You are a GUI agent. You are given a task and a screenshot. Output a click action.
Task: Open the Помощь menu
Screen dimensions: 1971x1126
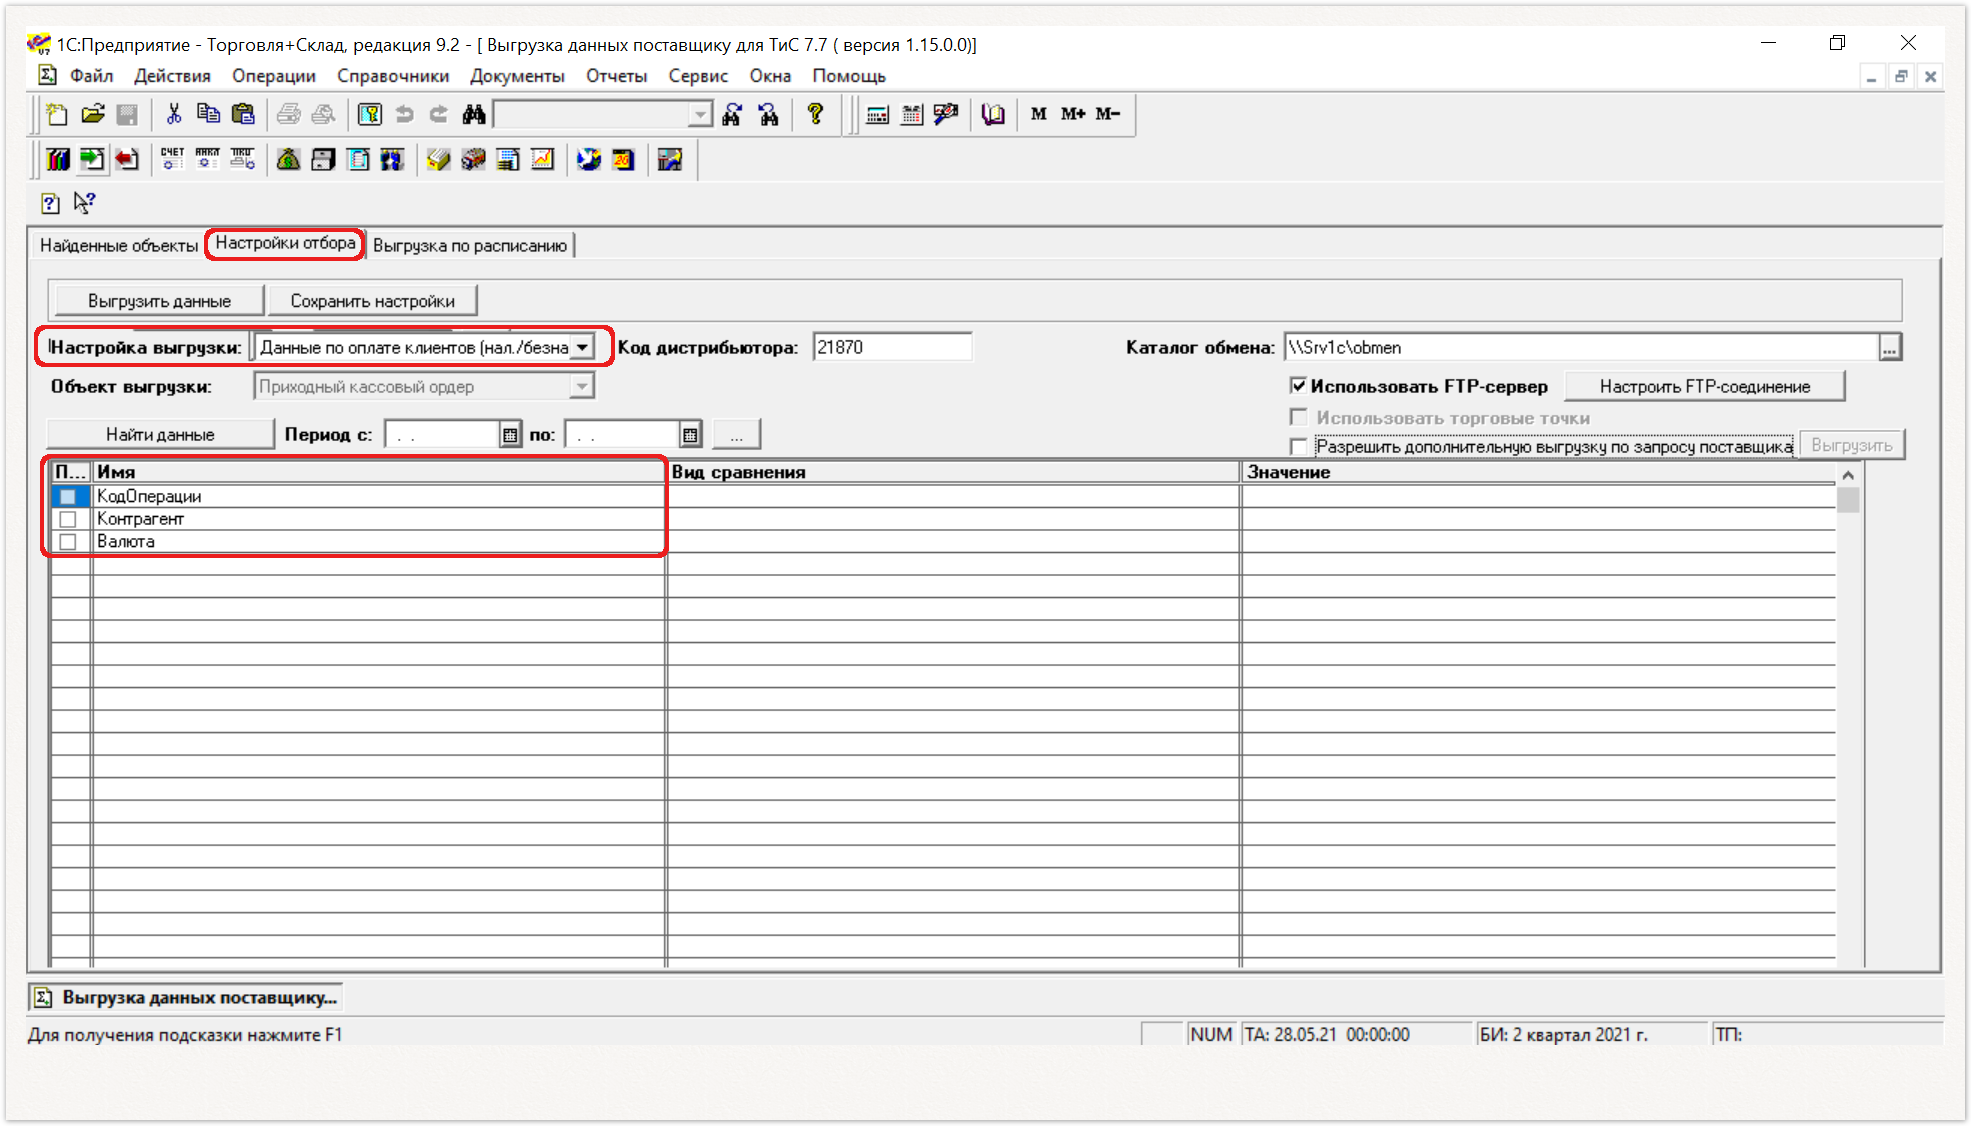849,76
